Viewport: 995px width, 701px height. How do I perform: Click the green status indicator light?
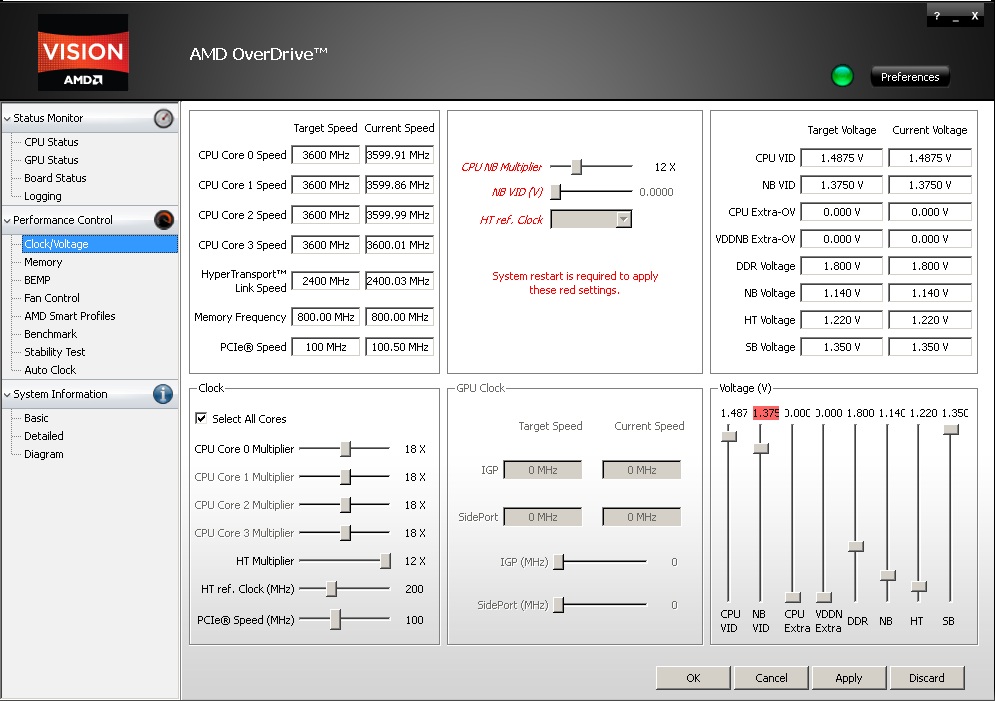pyautogui.click(x=842, y=76)
